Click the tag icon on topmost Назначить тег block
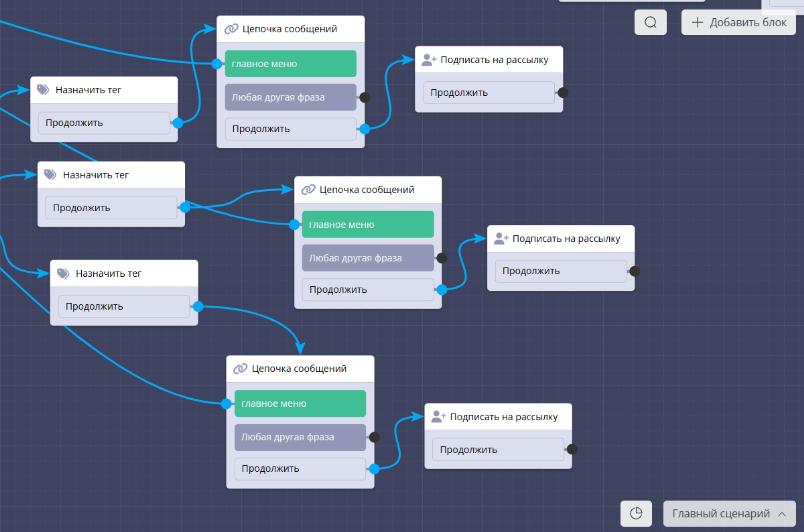804x532 pixels. pos(43,90)
